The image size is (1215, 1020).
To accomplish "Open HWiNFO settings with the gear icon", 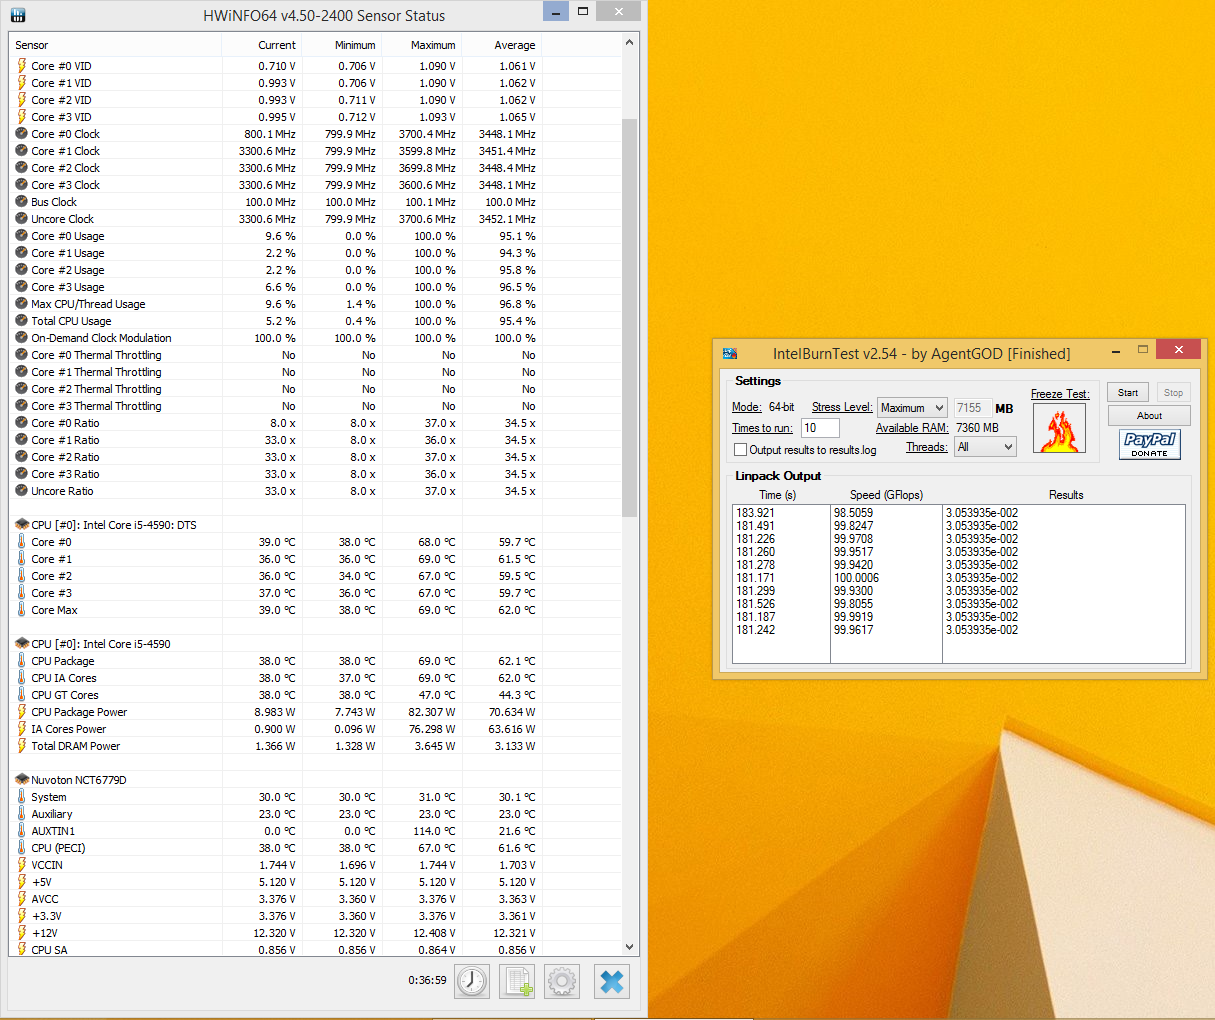I will tap(562, 982).
